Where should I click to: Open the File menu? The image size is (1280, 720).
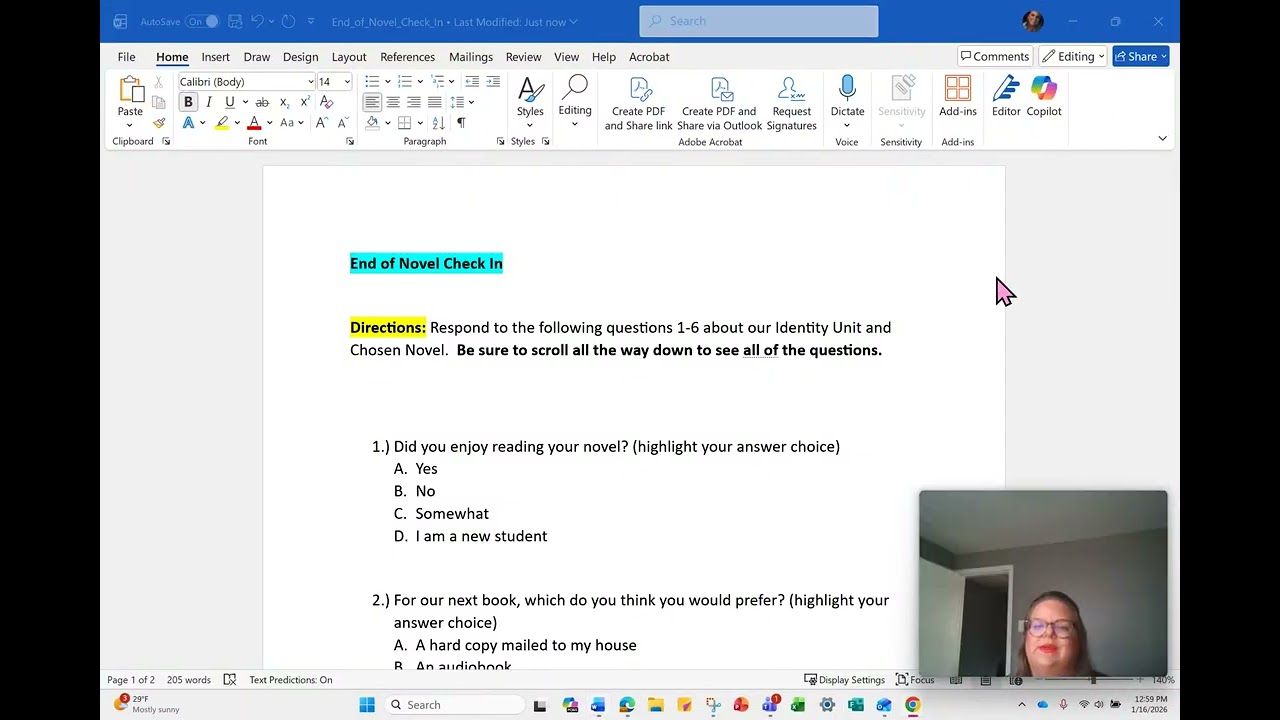126,57
